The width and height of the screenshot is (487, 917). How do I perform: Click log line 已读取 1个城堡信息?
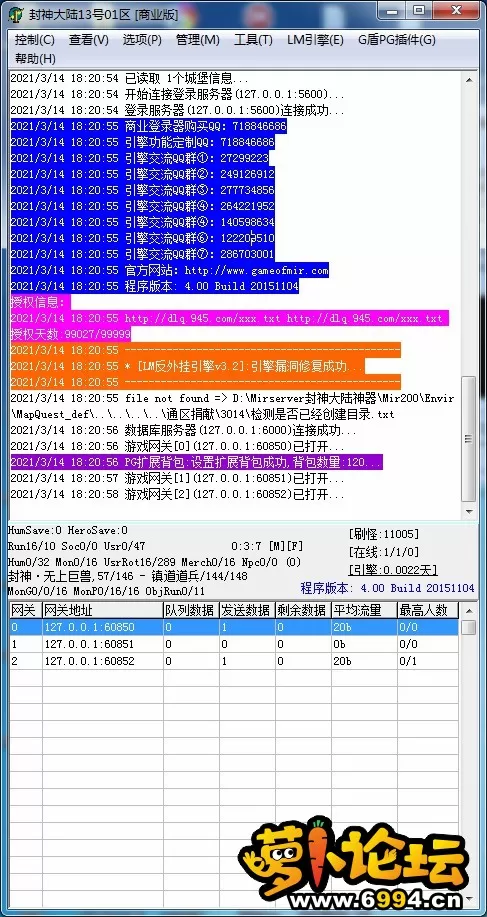click(x=129, y=78)
